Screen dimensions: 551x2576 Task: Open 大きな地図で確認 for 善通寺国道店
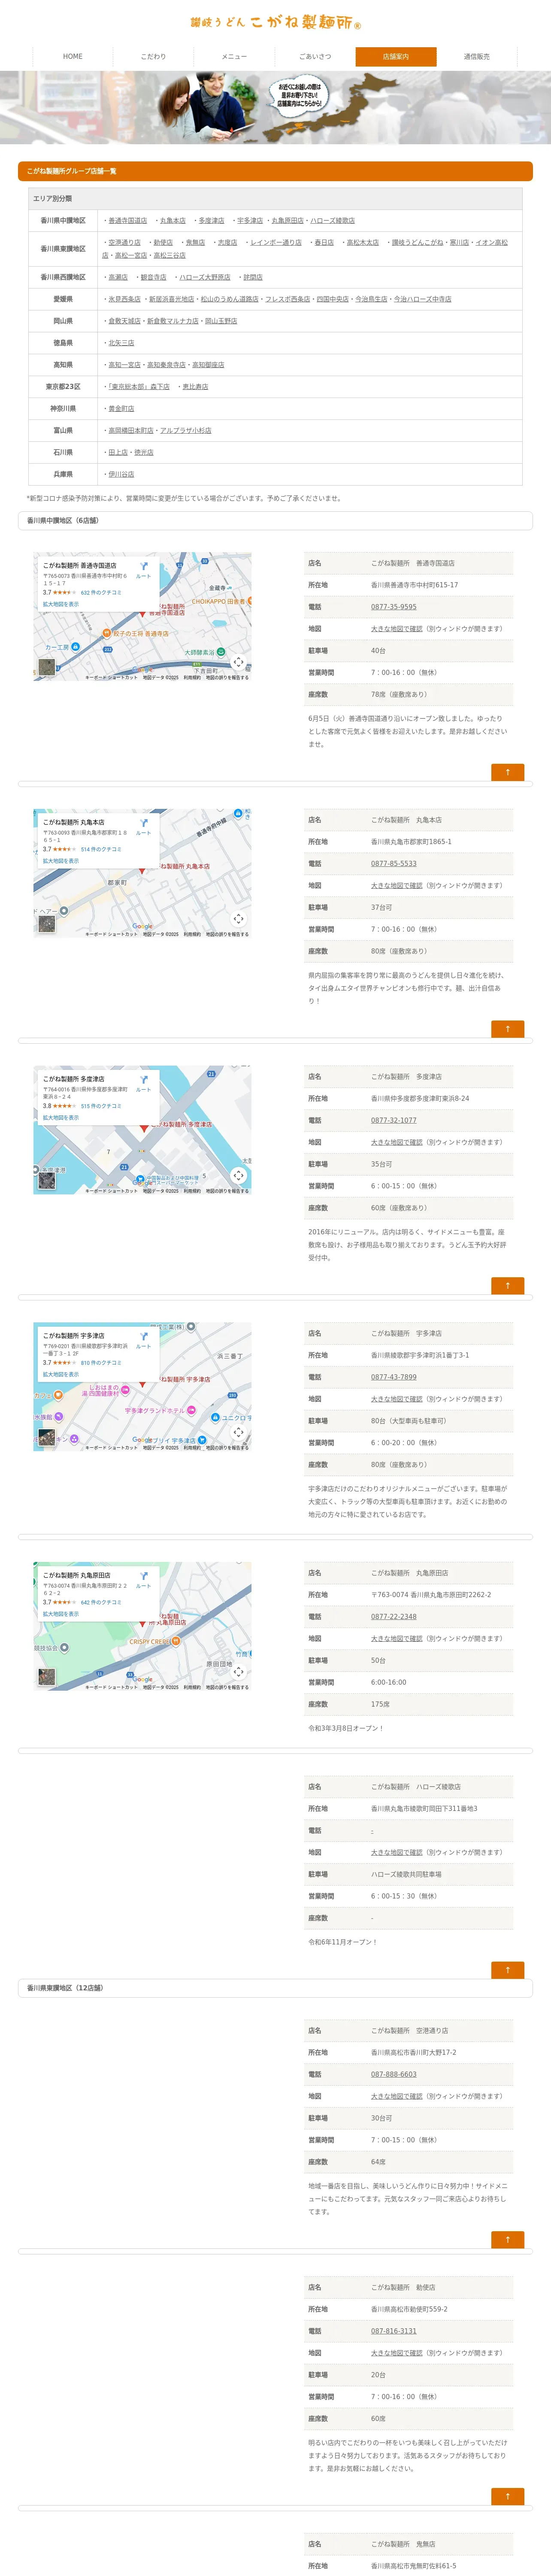pos(397,629)
